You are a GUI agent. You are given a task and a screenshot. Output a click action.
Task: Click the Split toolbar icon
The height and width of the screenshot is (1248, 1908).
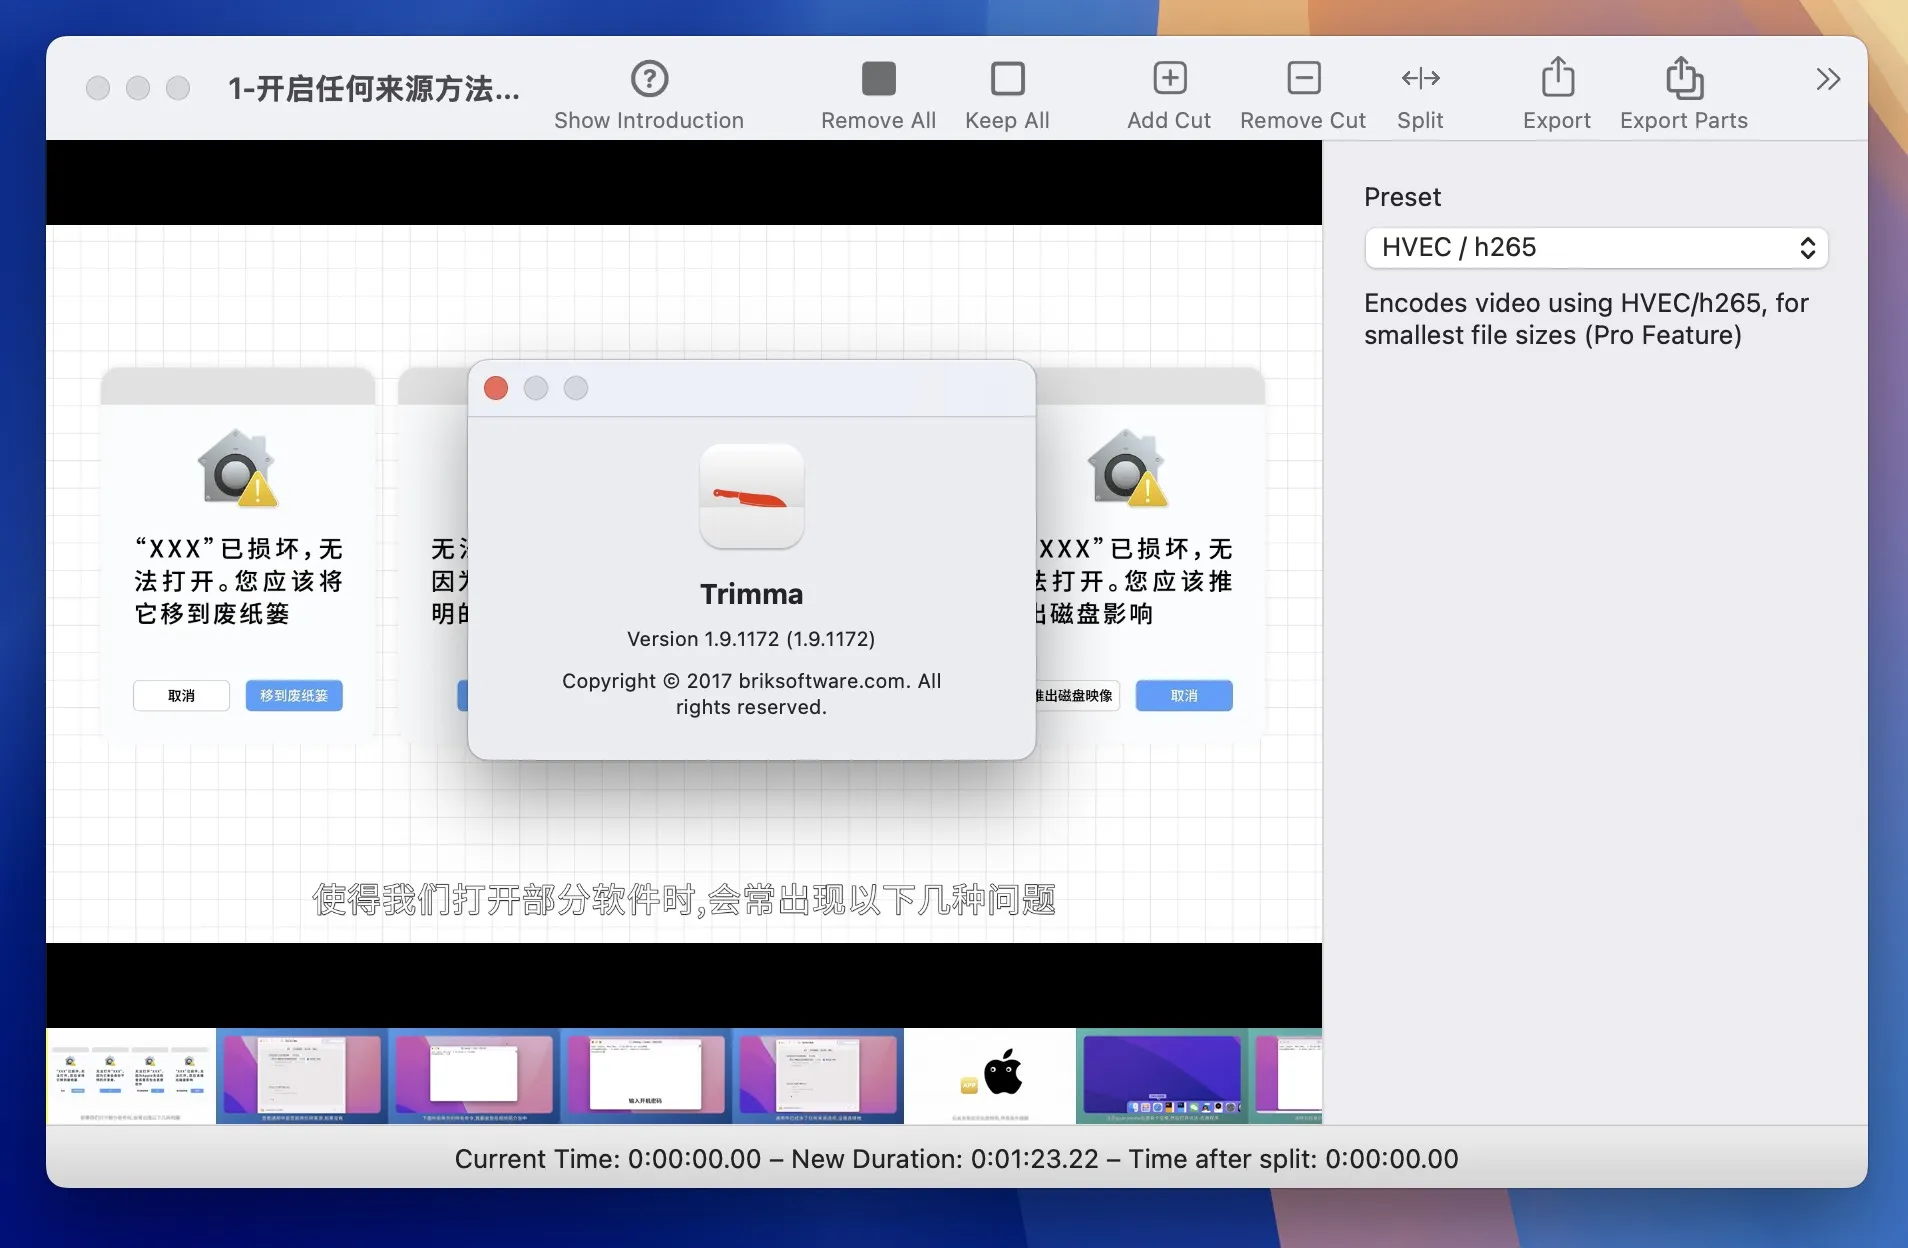pos(1420,78)
